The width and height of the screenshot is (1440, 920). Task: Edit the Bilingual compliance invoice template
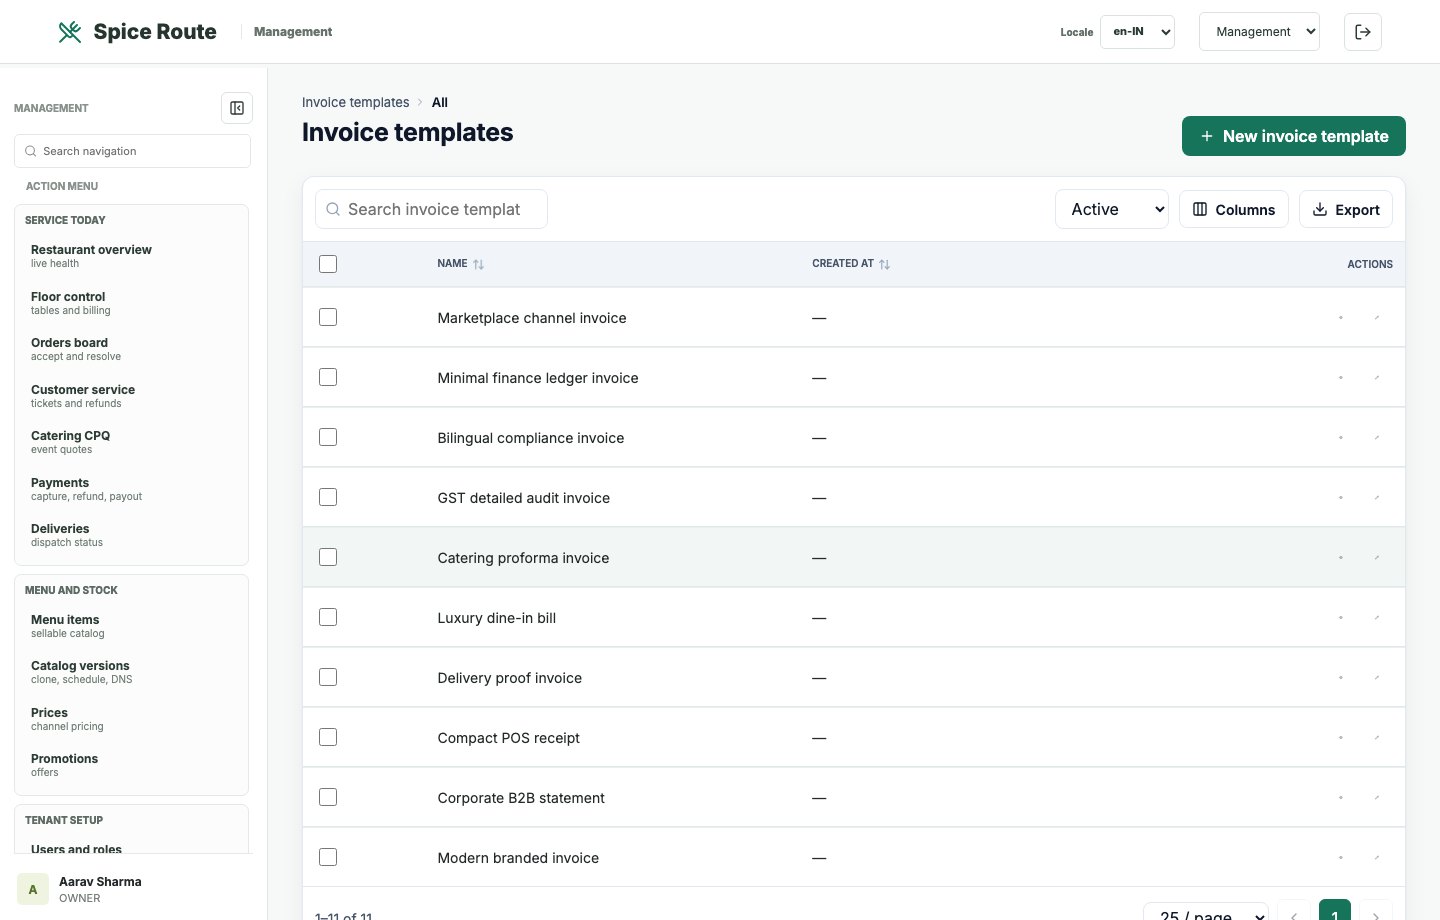1377,438
